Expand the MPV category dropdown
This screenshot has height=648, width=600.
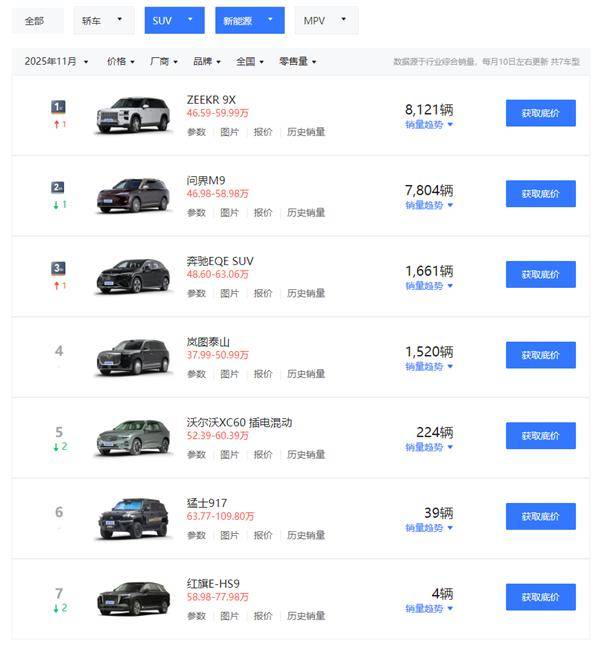coord(326,20)
